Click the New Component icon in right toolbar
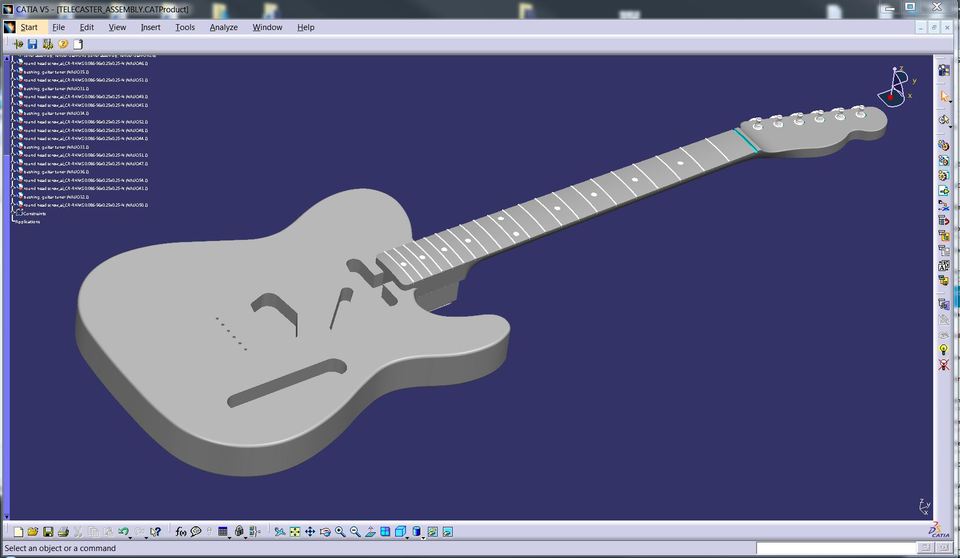Image resolution: width=960 pixels, height=558 pixels. (x=943, y=146)
